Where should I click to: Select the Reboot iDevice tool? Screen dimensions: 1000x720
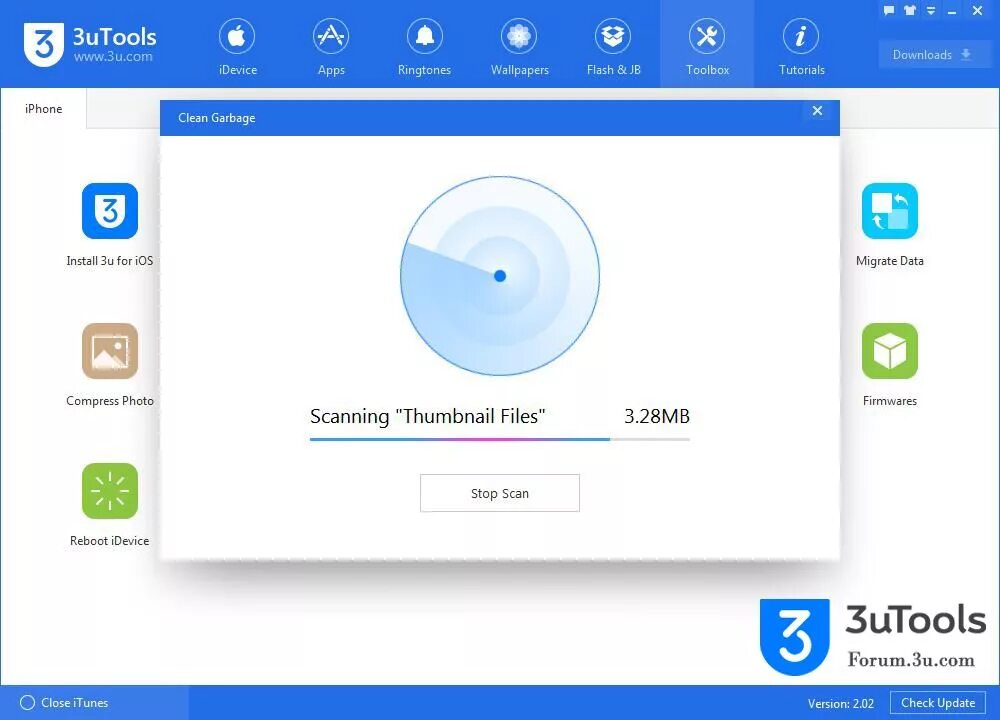pyautogui.click(x=110, y=505)
